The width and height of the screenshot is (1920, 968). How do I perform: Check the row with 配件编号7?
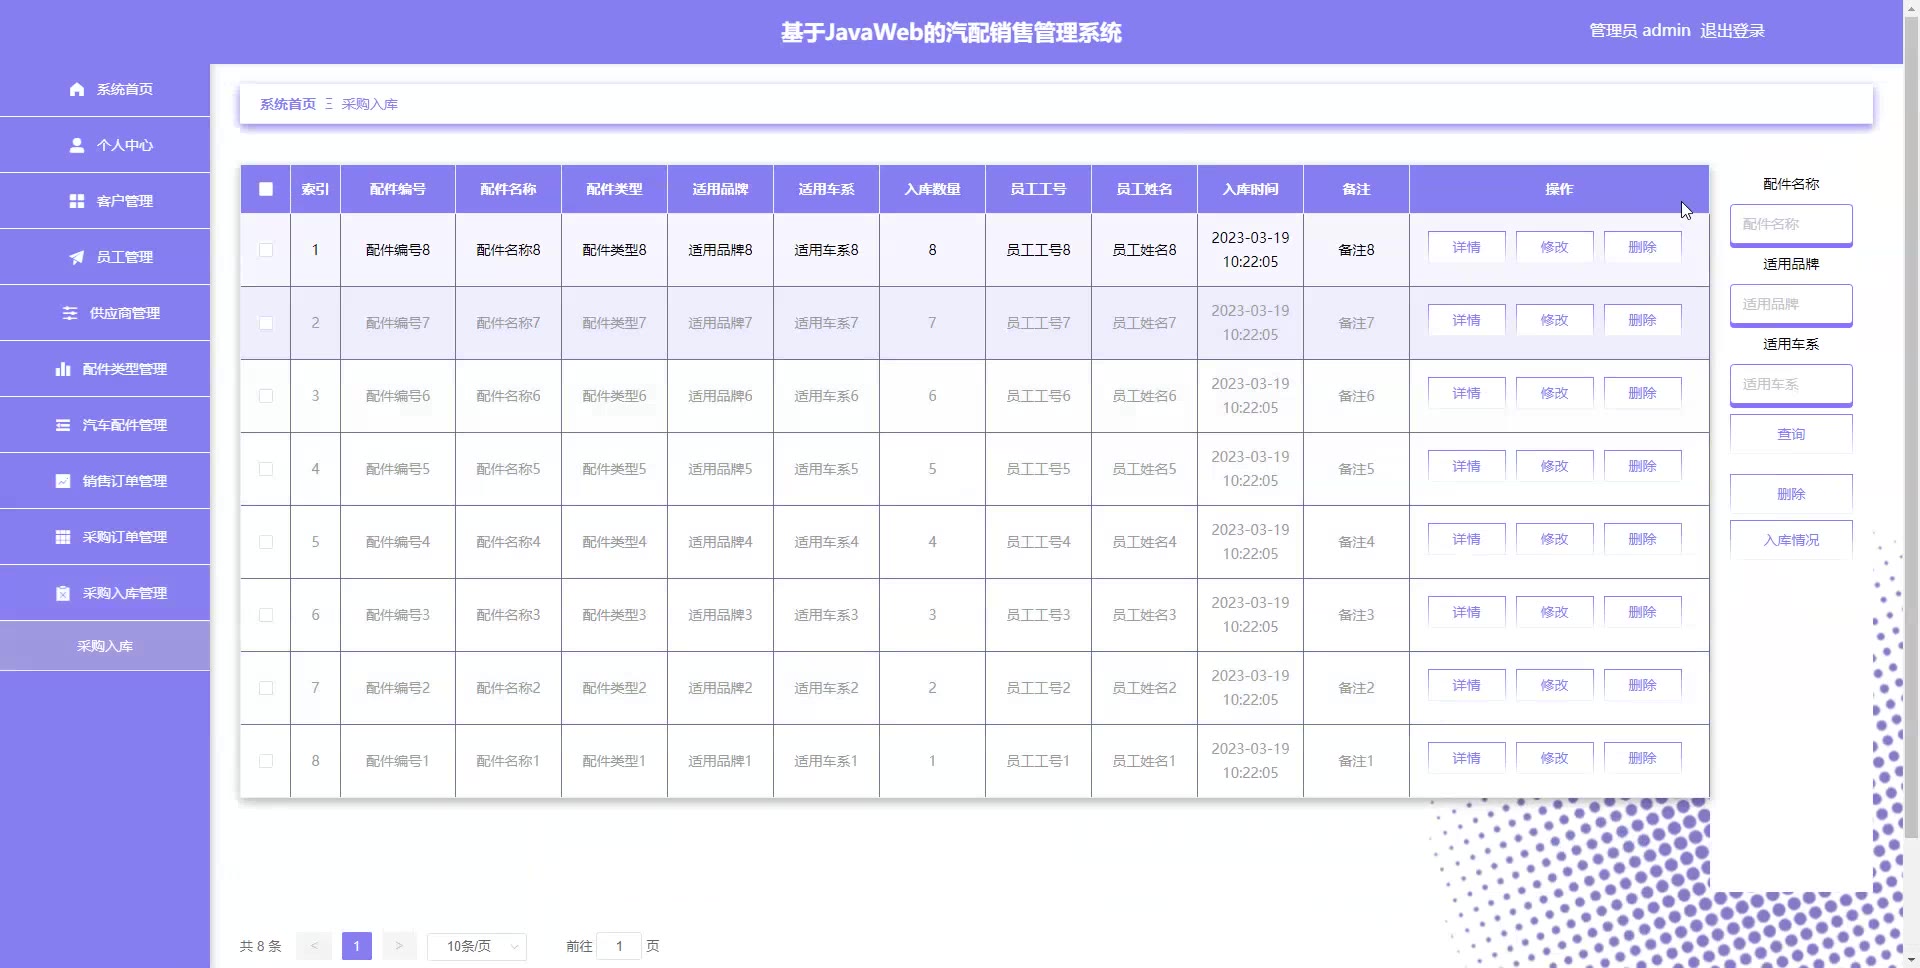[266, 323]
